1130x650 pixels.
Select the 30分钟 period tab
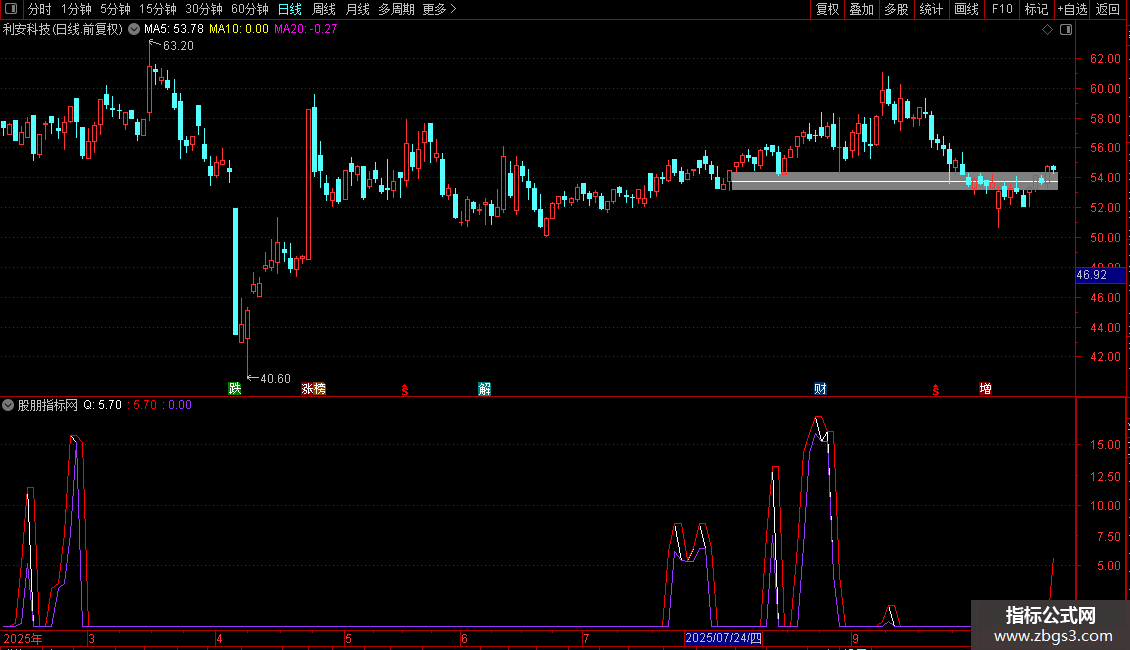coord(203,9)
